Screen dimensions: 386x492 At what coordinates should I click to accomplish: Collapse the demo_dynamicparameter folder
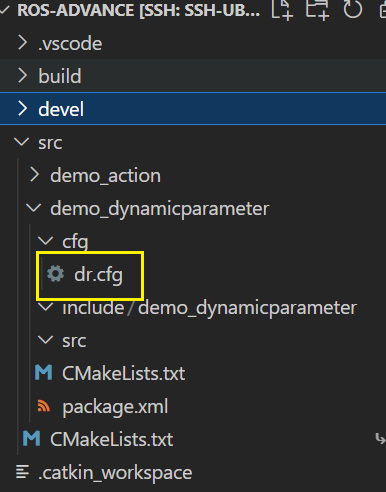34,208
